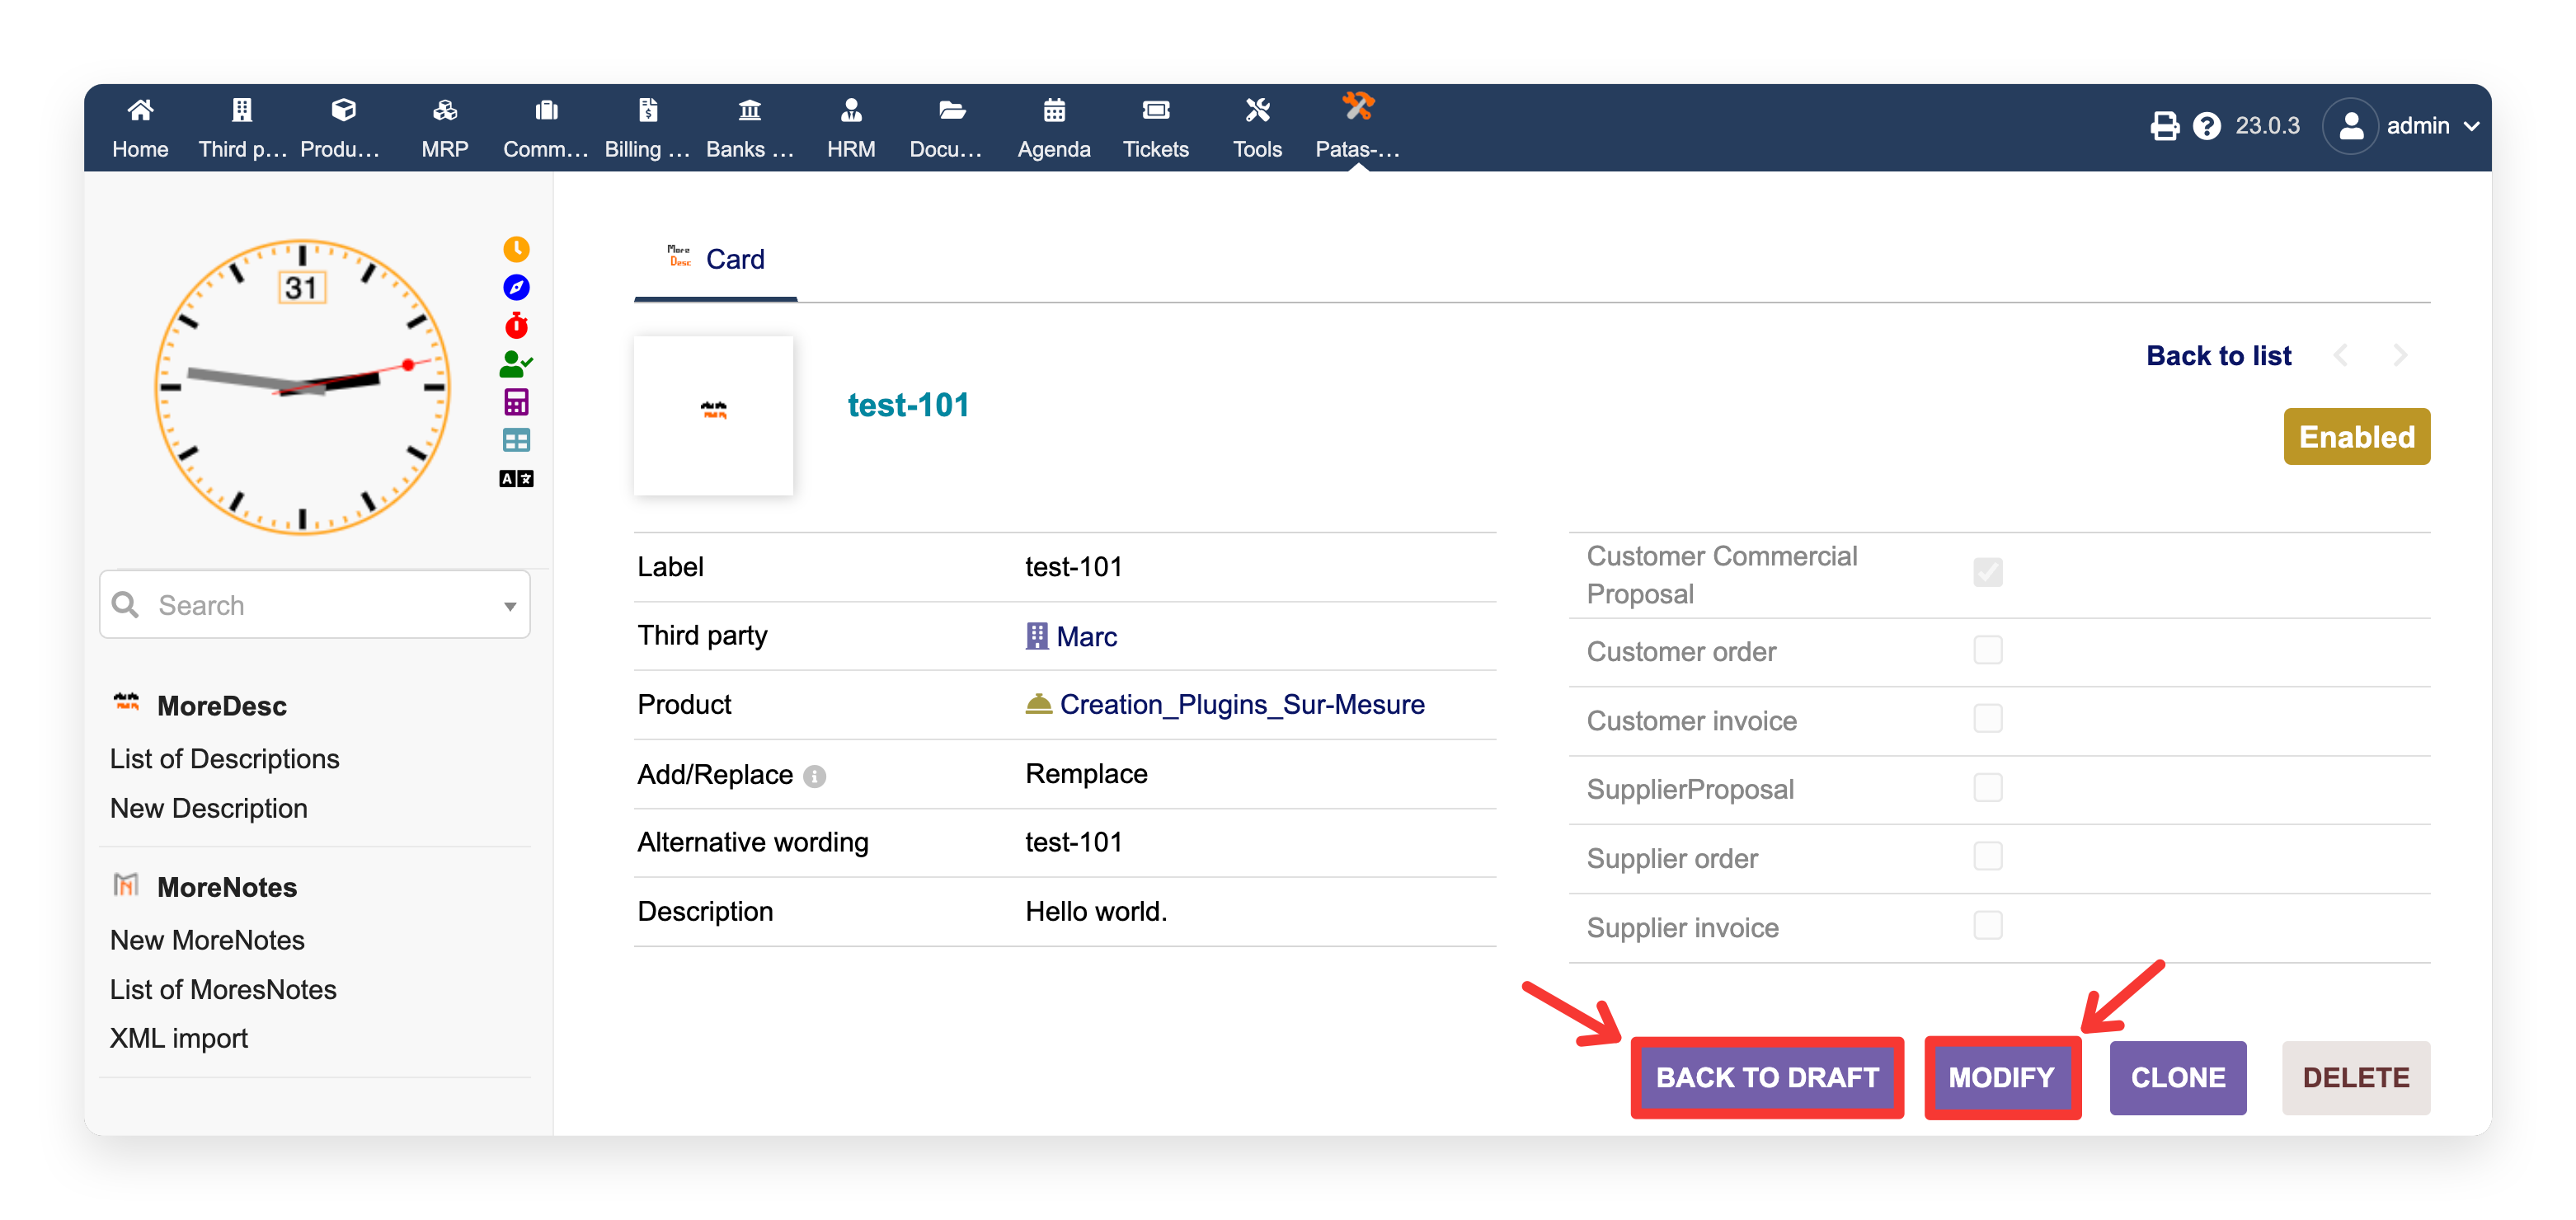Open New MoreNotes
2576x1220 pixels.
(207, 940)
